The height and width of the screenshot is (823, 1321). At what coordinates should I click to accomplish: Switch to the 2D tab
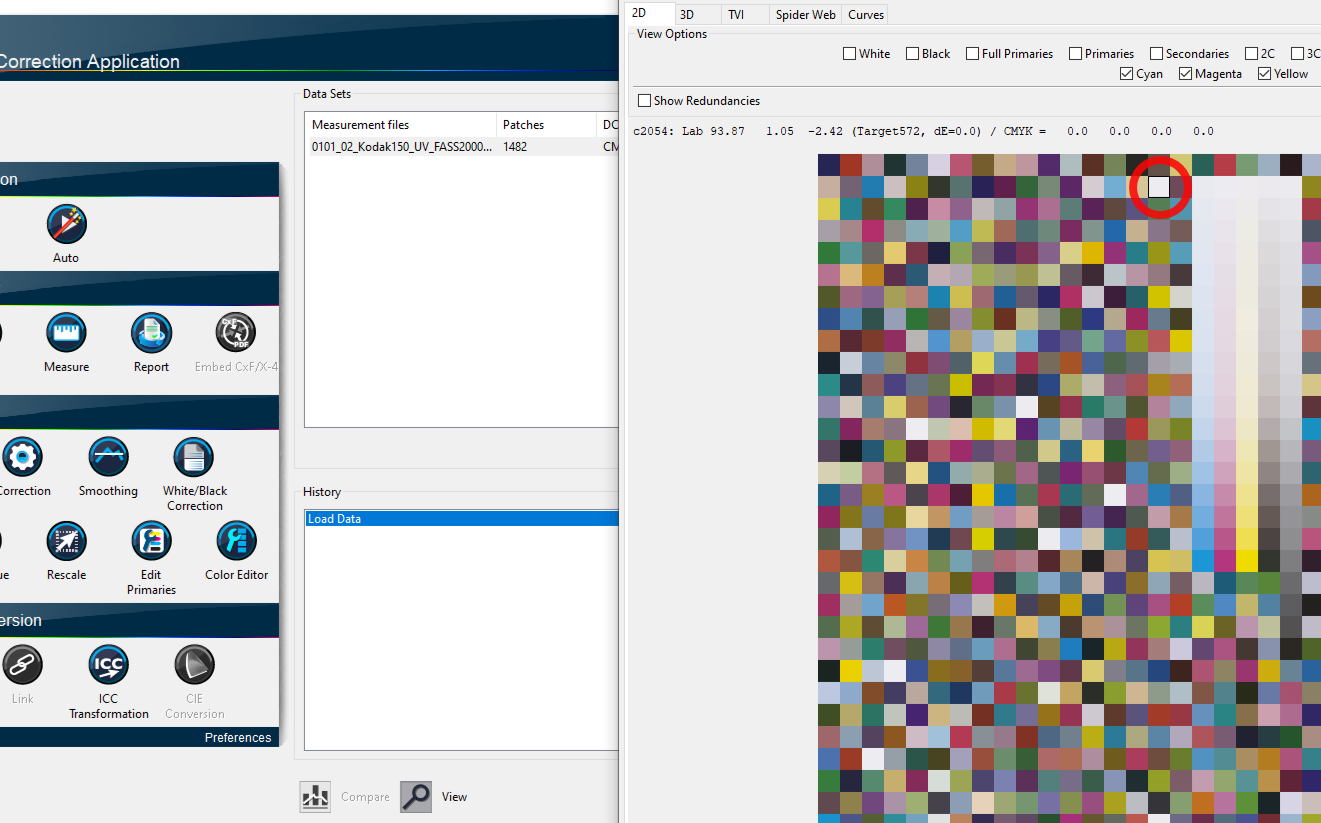(648, 14)
